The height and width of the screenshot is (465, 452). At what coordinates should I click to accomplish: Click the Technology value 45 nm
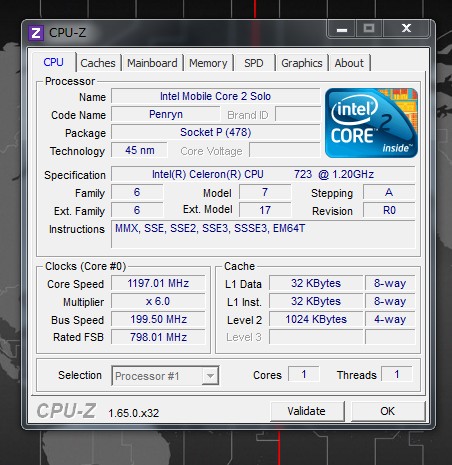point(139,150)
